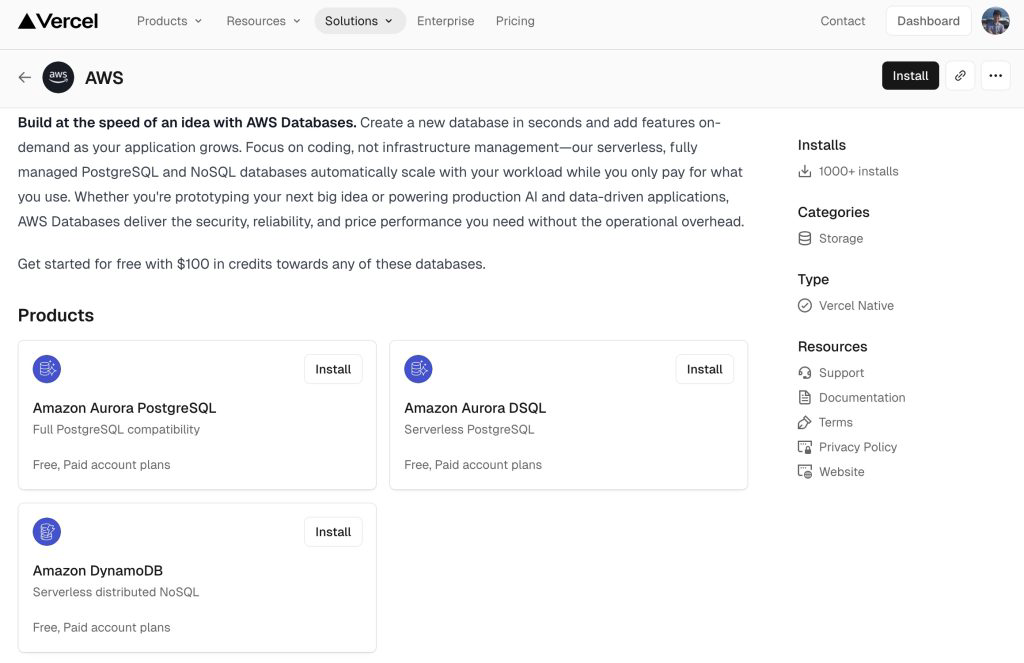Expand the Resources dropdown in navigation

(263, 21)
